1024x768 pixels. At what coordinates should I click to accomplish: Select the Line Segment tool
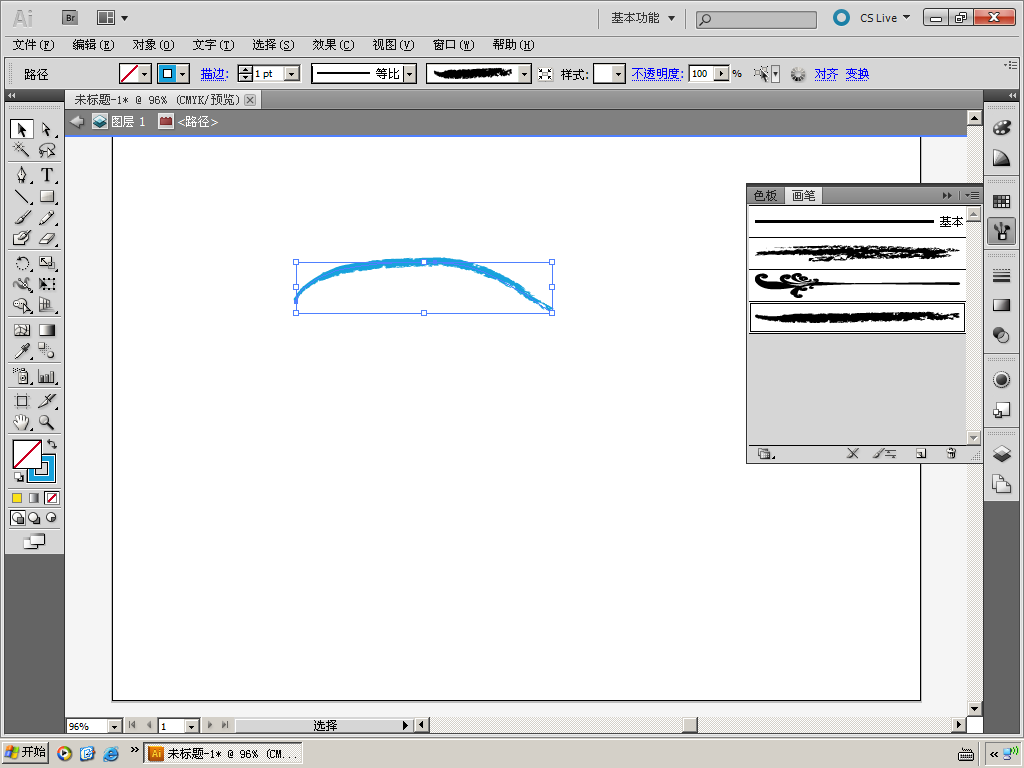click(x=22, y=196)
